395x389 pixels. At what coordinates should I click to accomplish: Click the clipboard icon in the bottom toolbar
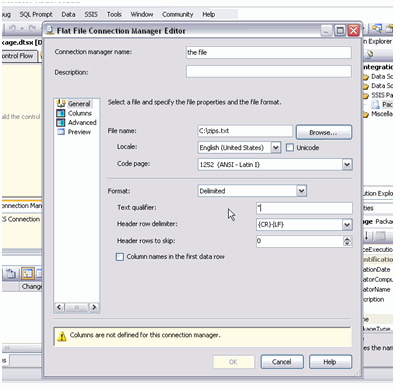pos(11,274)
